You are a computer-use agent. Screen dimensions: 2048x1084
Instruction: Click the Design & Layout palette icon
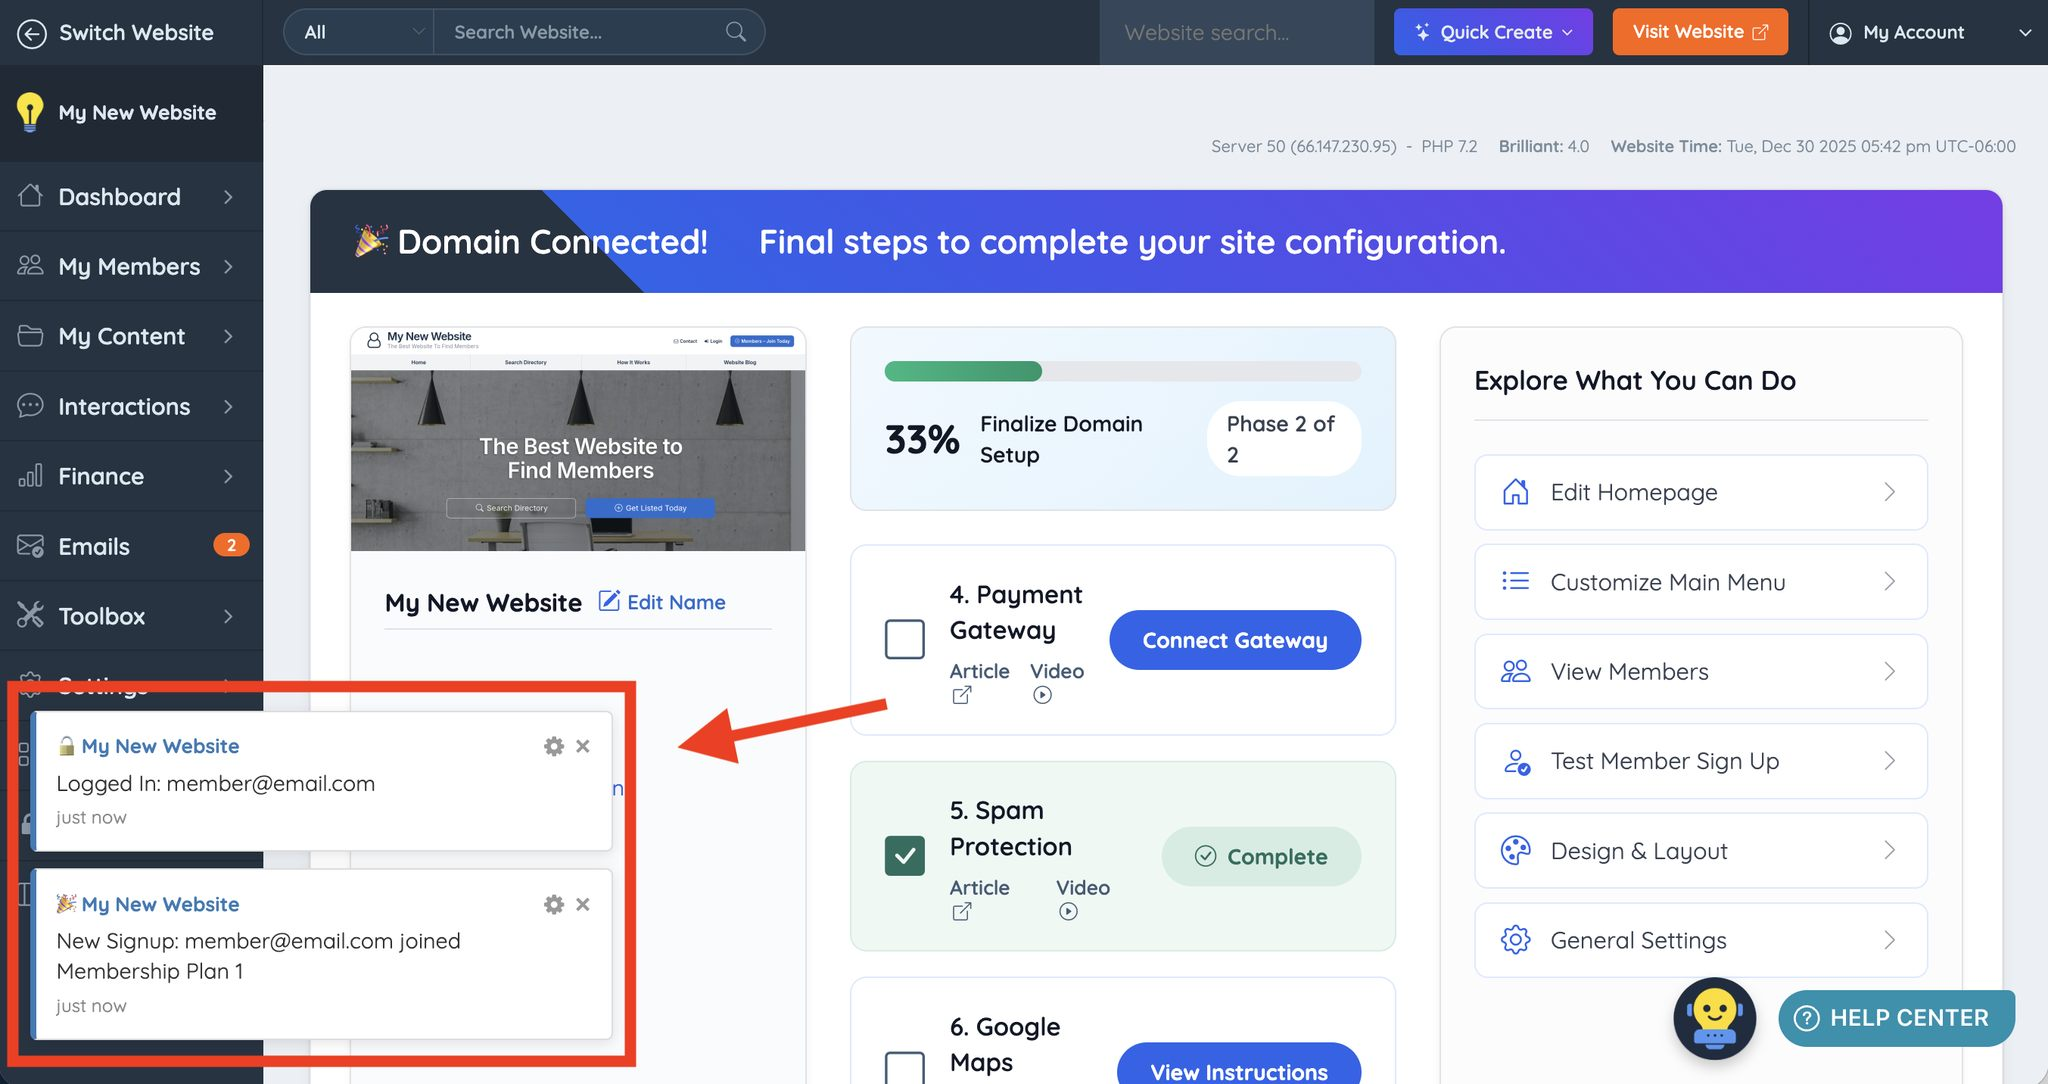pyautogui.click(x=1515, y=851)
